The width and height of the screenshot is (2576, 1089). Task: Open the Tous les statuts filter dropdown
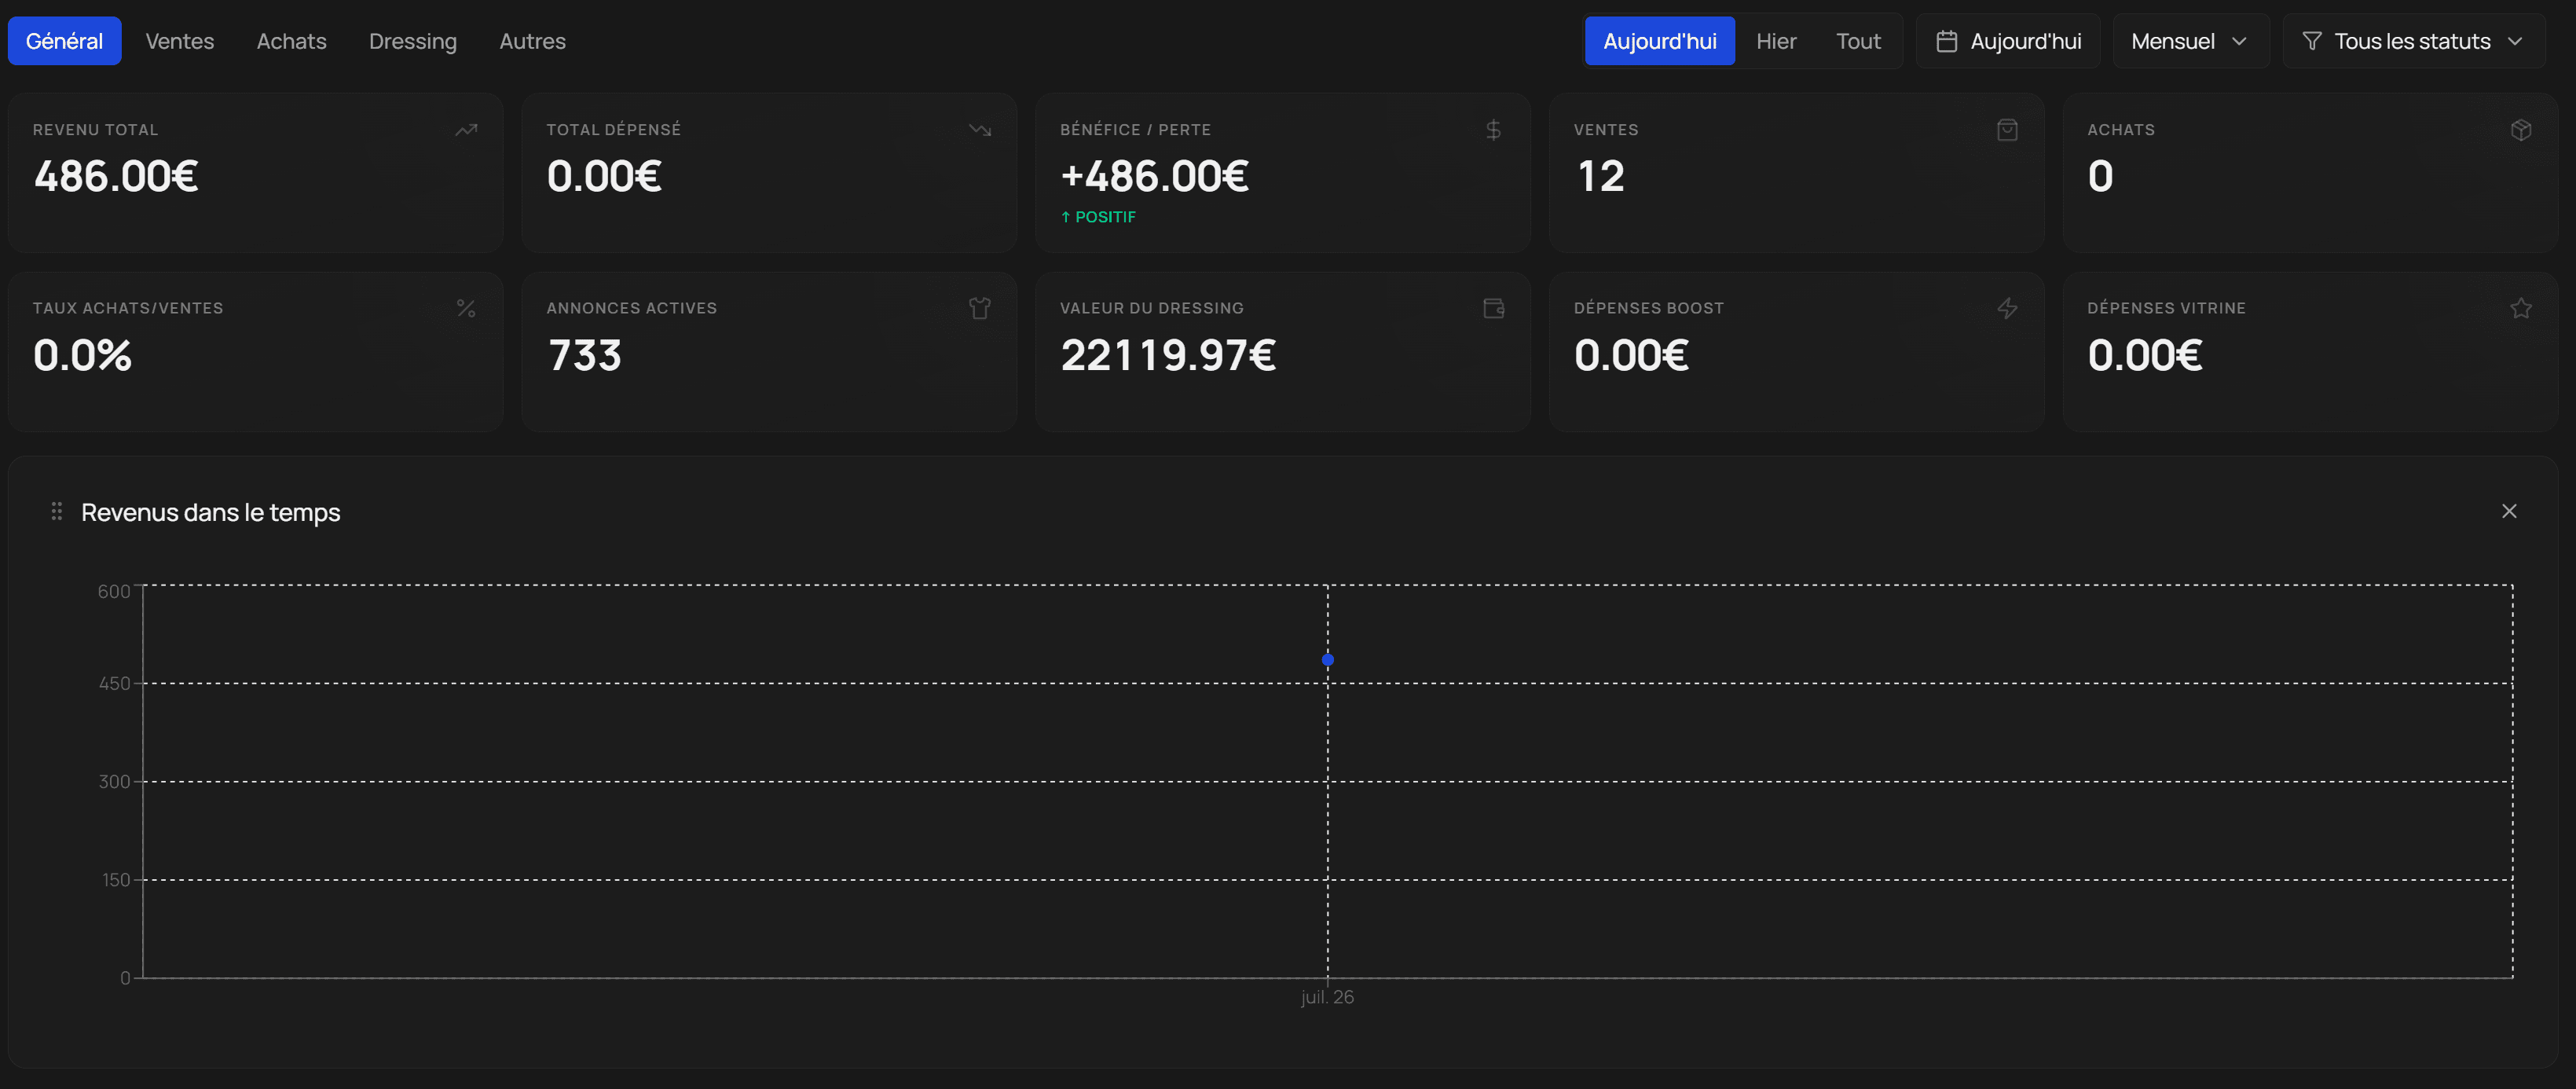(x=2413, y=41)
